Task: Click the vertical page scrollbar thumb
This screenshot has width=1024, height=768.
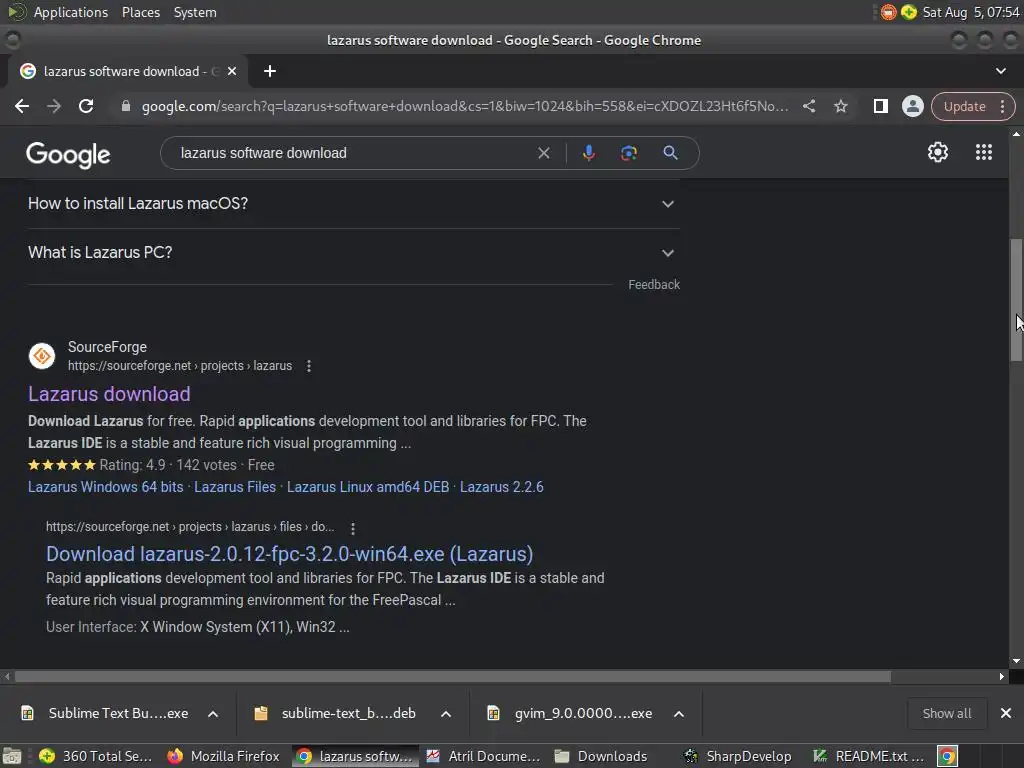Action: coord(1016,299)
